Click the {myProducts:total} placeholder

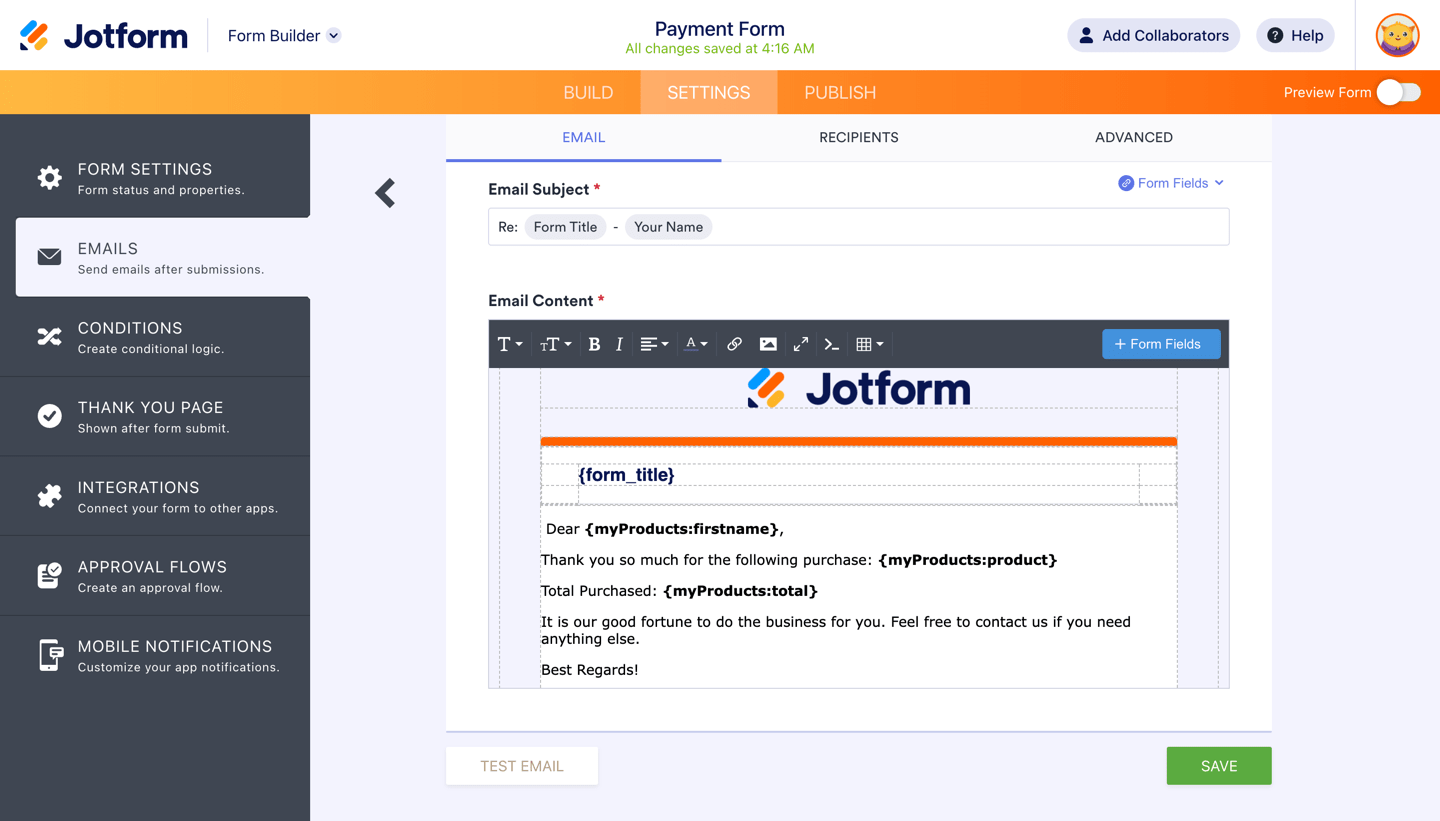[x=740, y=591]
